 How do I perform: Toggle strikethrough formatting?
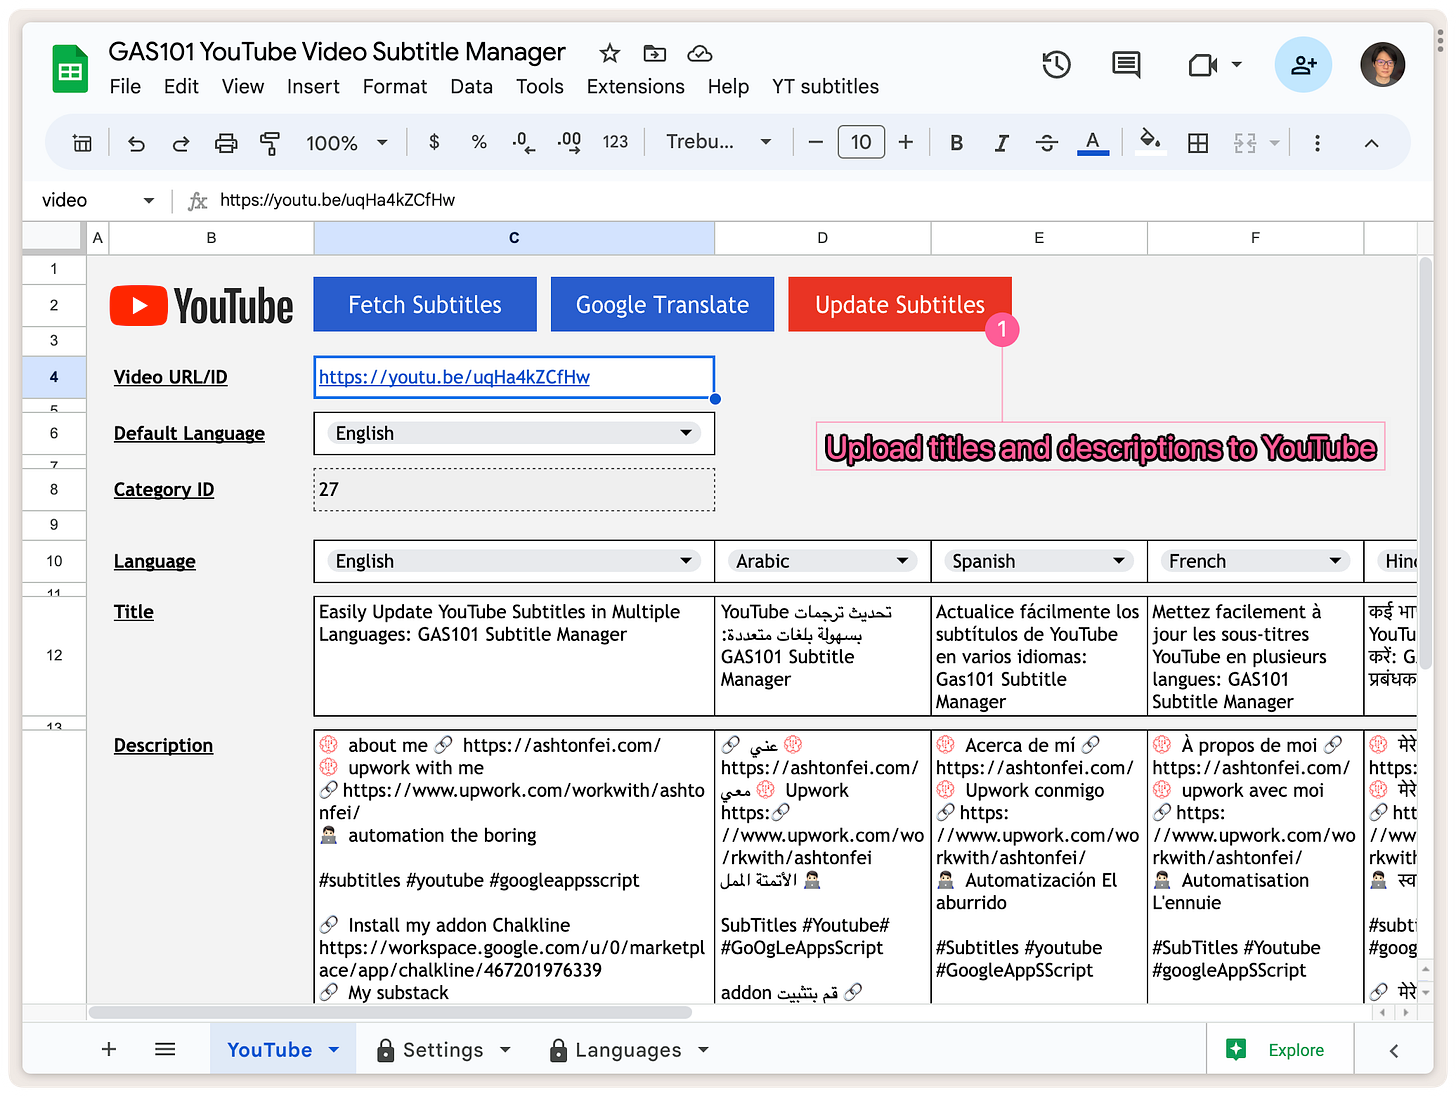click(x=1046, y=143)
